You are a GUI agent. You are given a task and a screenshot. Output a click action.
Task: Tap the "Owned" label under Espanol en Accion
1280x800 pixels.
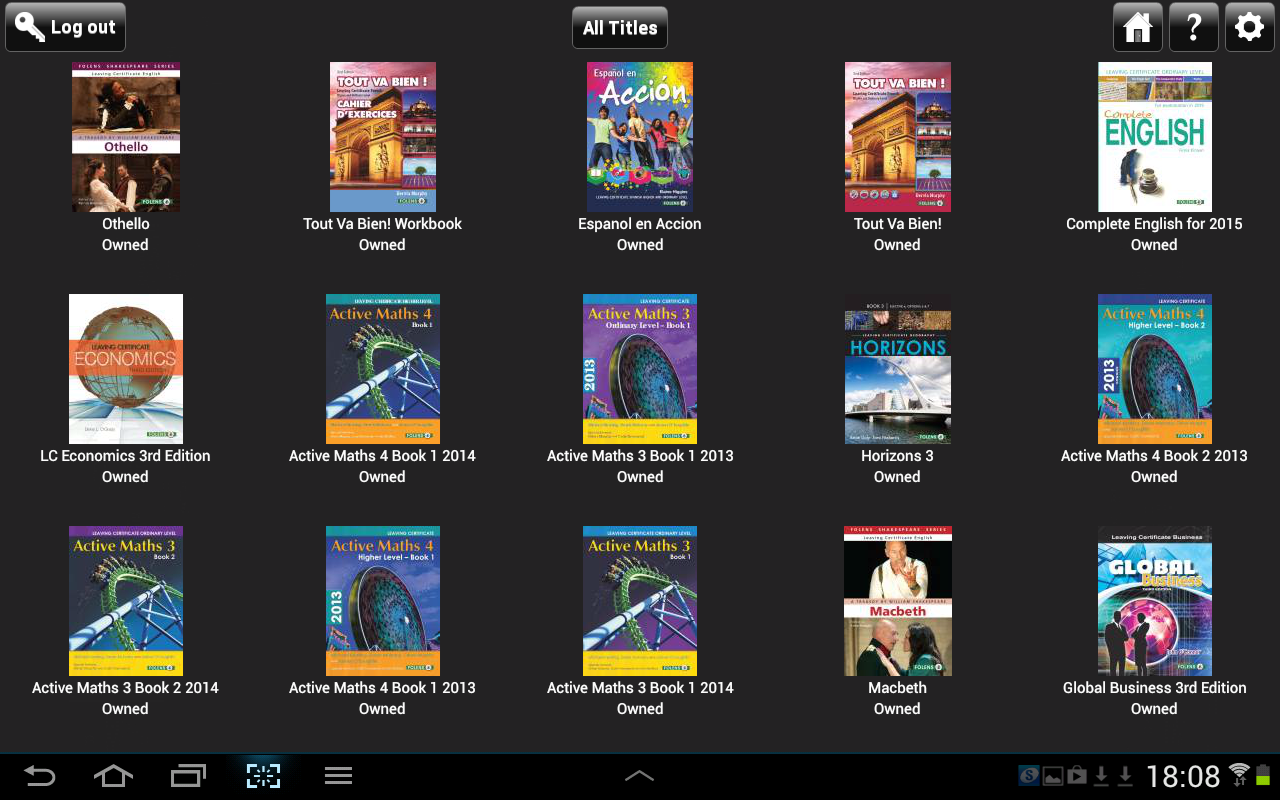(640, 245)
